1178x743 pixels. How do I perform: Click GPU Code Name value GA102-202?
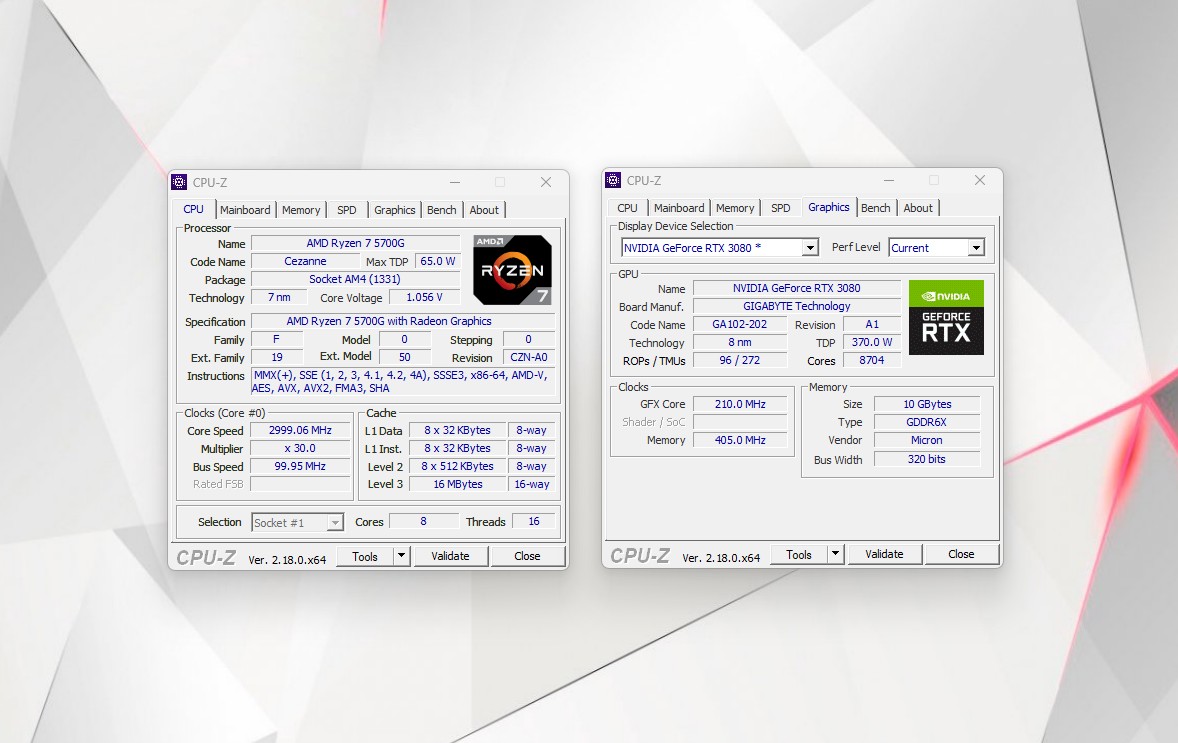740,325
